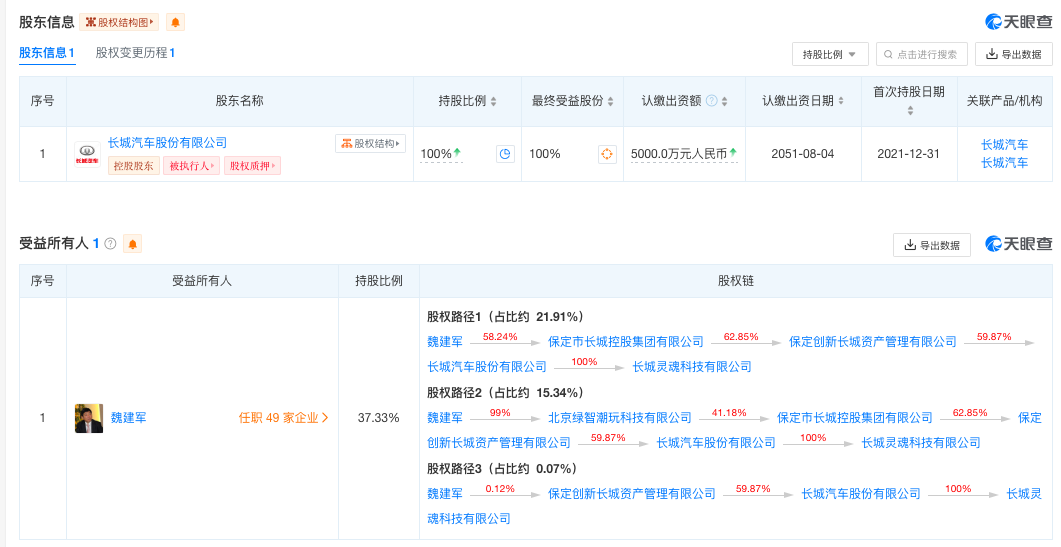
Task: Click the 99% percentage in 股权路径2
Action: (500, 412)
